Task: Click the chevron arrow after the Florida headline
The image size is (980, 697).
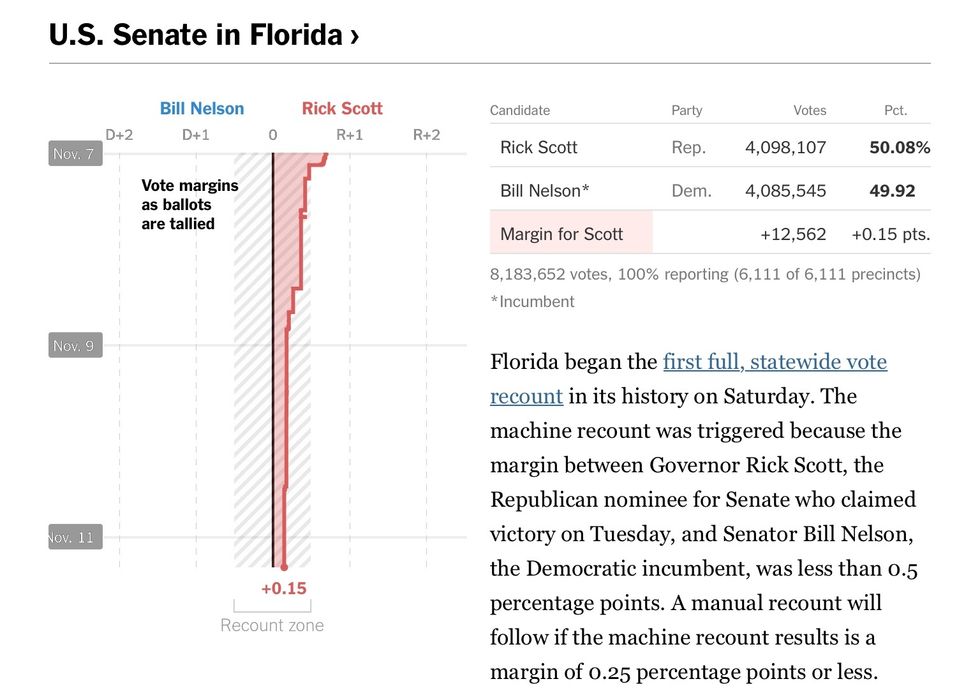Action: (354, 37)
